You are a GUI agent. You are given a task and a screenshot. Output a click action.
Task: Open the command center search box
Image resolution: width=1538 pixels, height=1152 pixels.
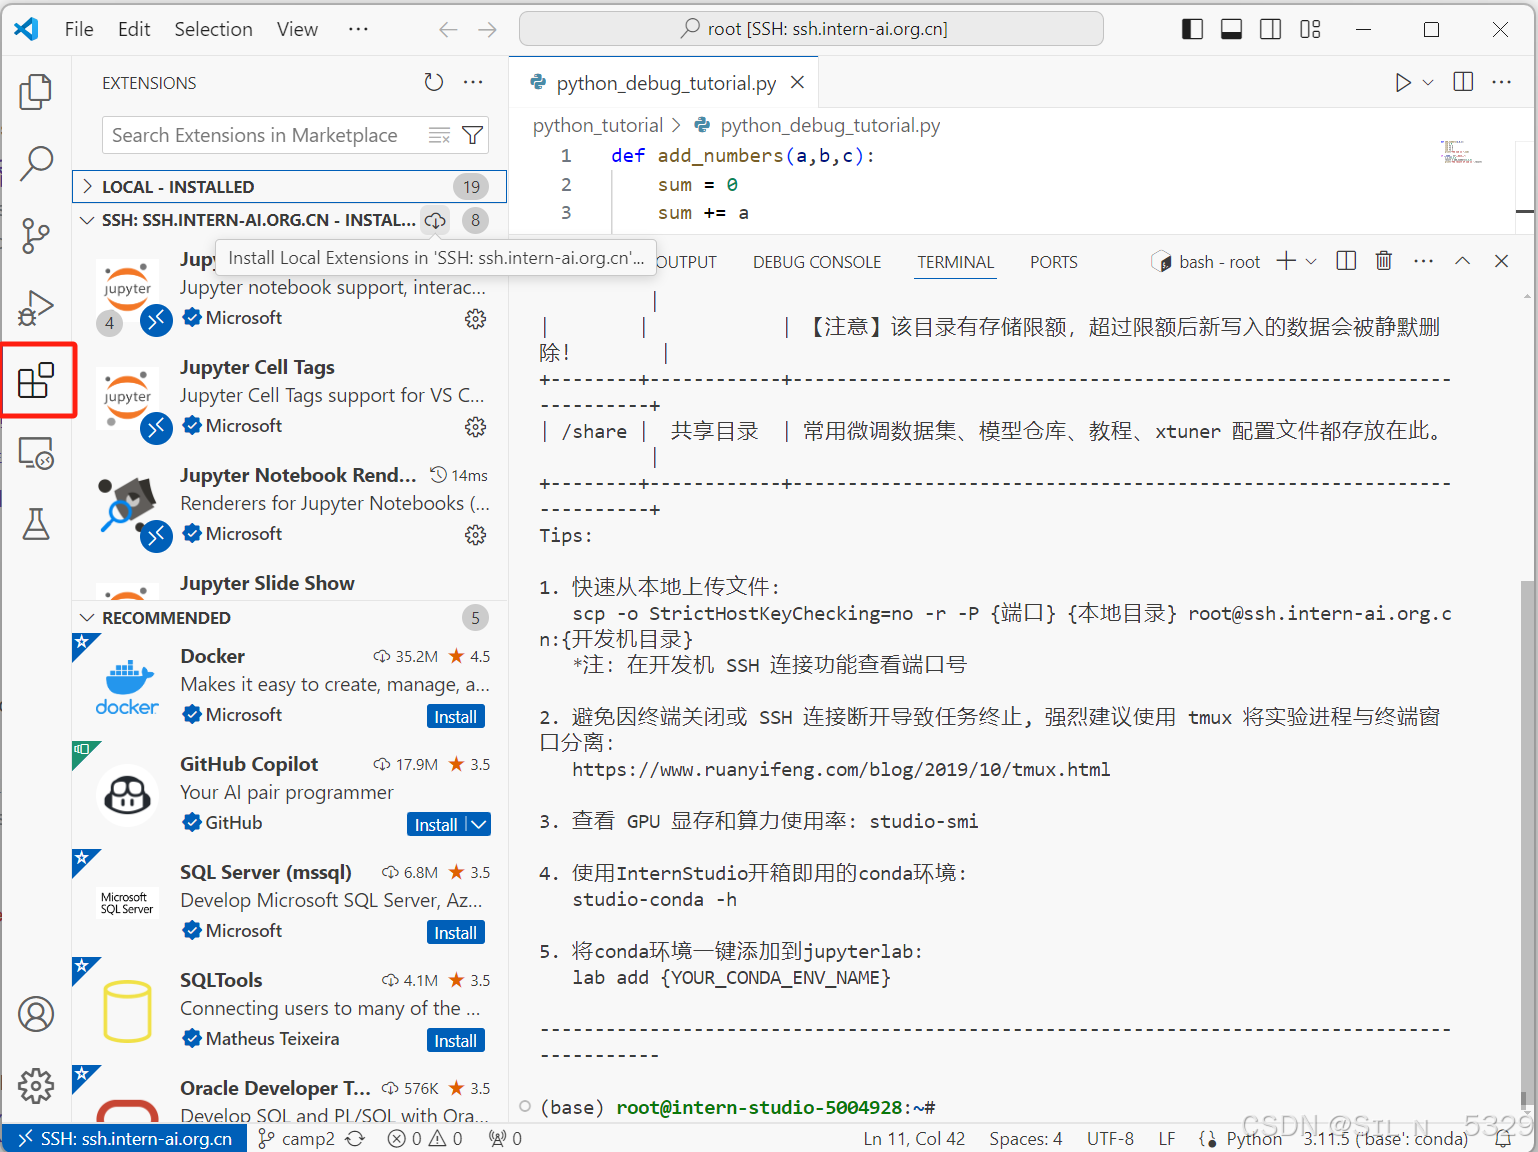pos(811,29)
